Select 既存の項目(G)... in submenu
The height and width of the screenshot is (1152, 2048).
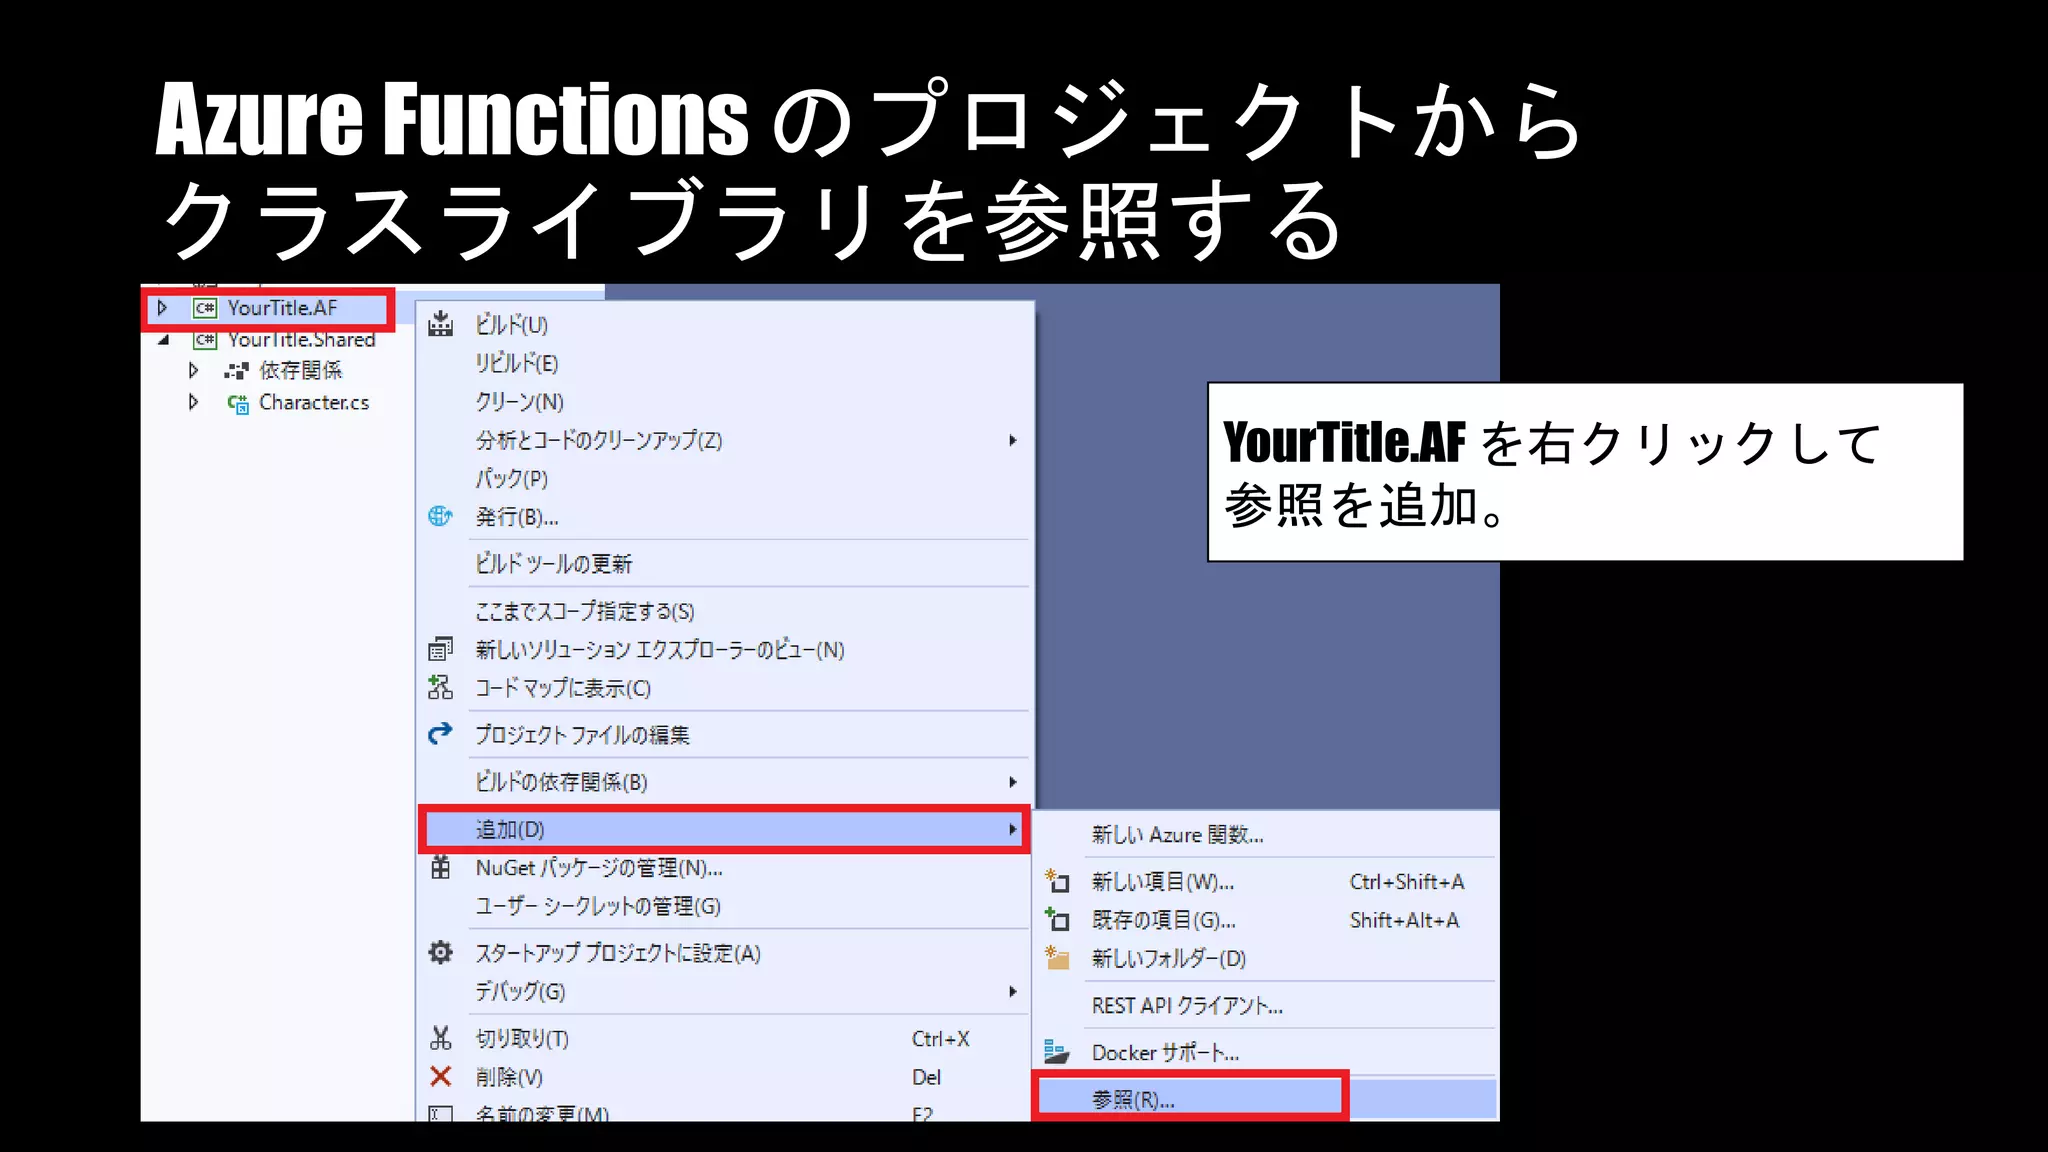1266,919
